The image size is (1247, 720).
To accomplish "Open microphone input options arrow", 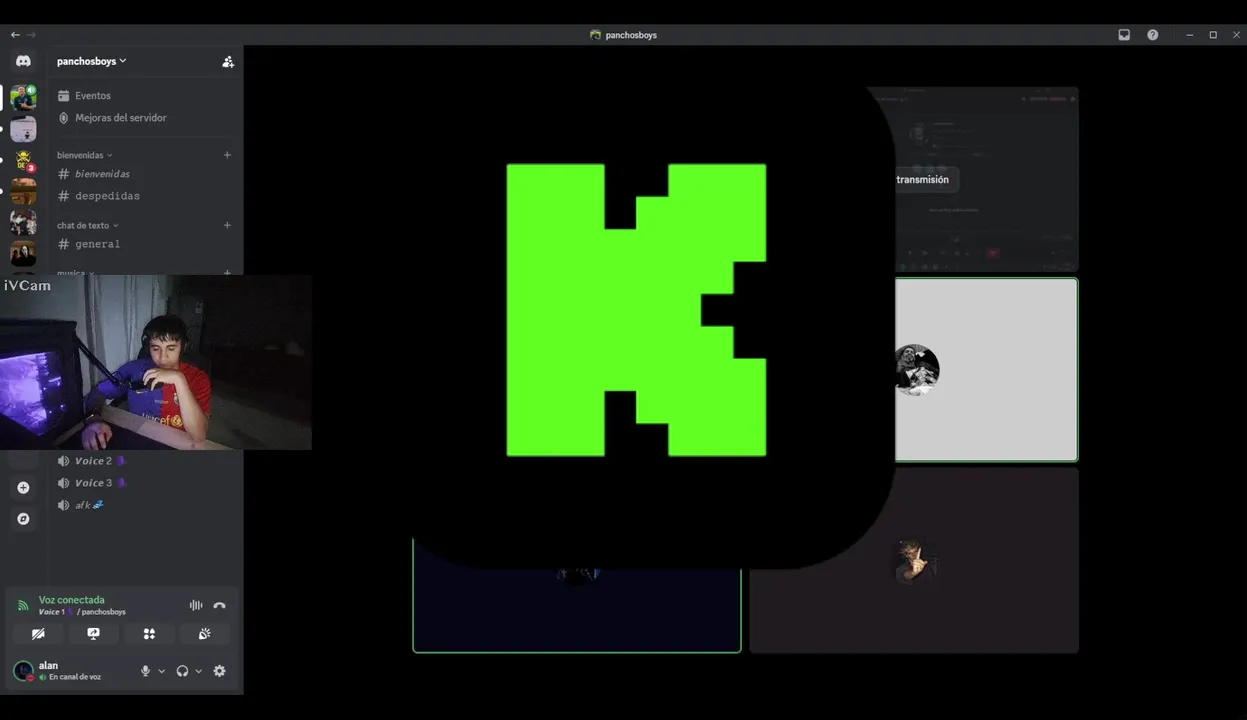I will point(162,671).
